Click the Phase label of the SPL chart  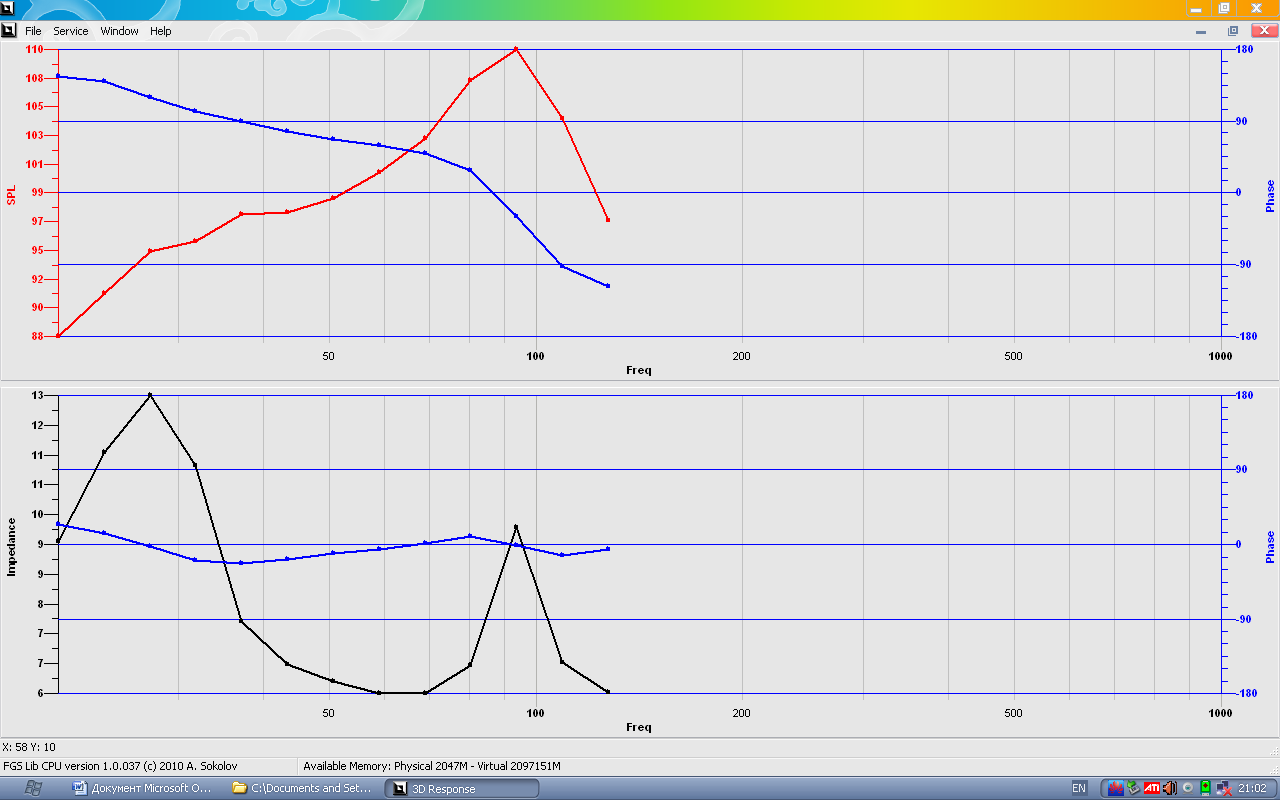click(x=1270, y=196)
